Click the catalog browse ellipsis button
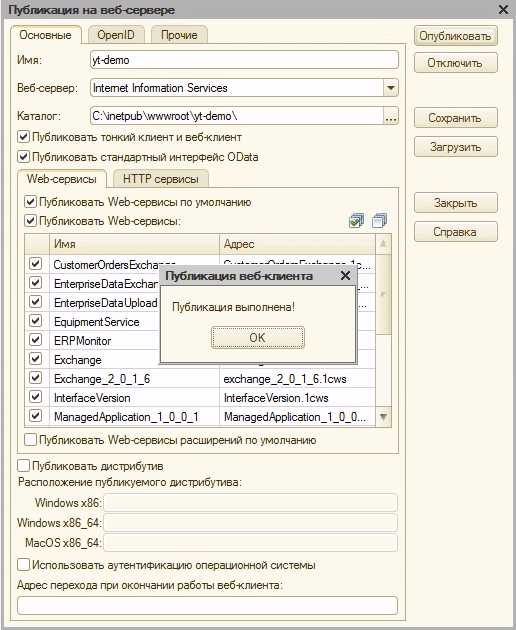The height and width of the screenshot is (630, 516). point(391,116)
